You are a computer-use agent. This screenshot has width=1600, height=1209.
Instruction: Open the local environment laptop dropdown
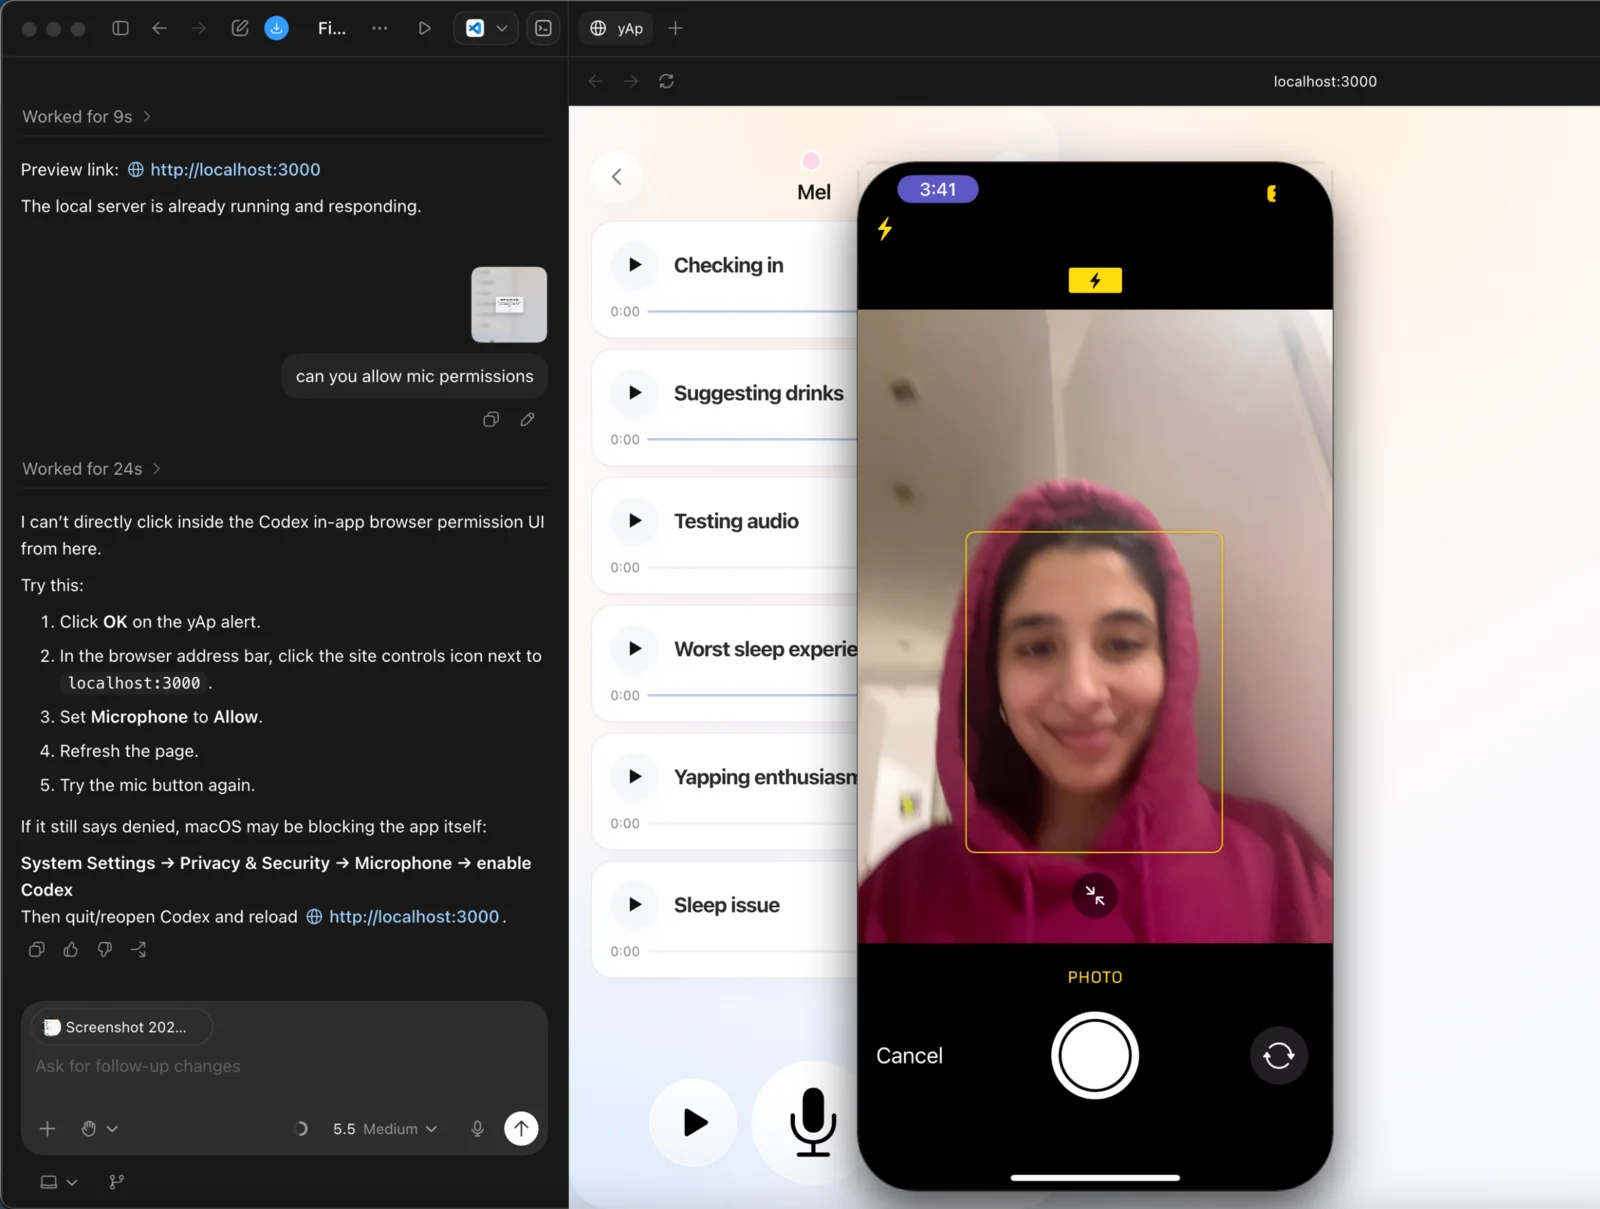point(58,1182)
